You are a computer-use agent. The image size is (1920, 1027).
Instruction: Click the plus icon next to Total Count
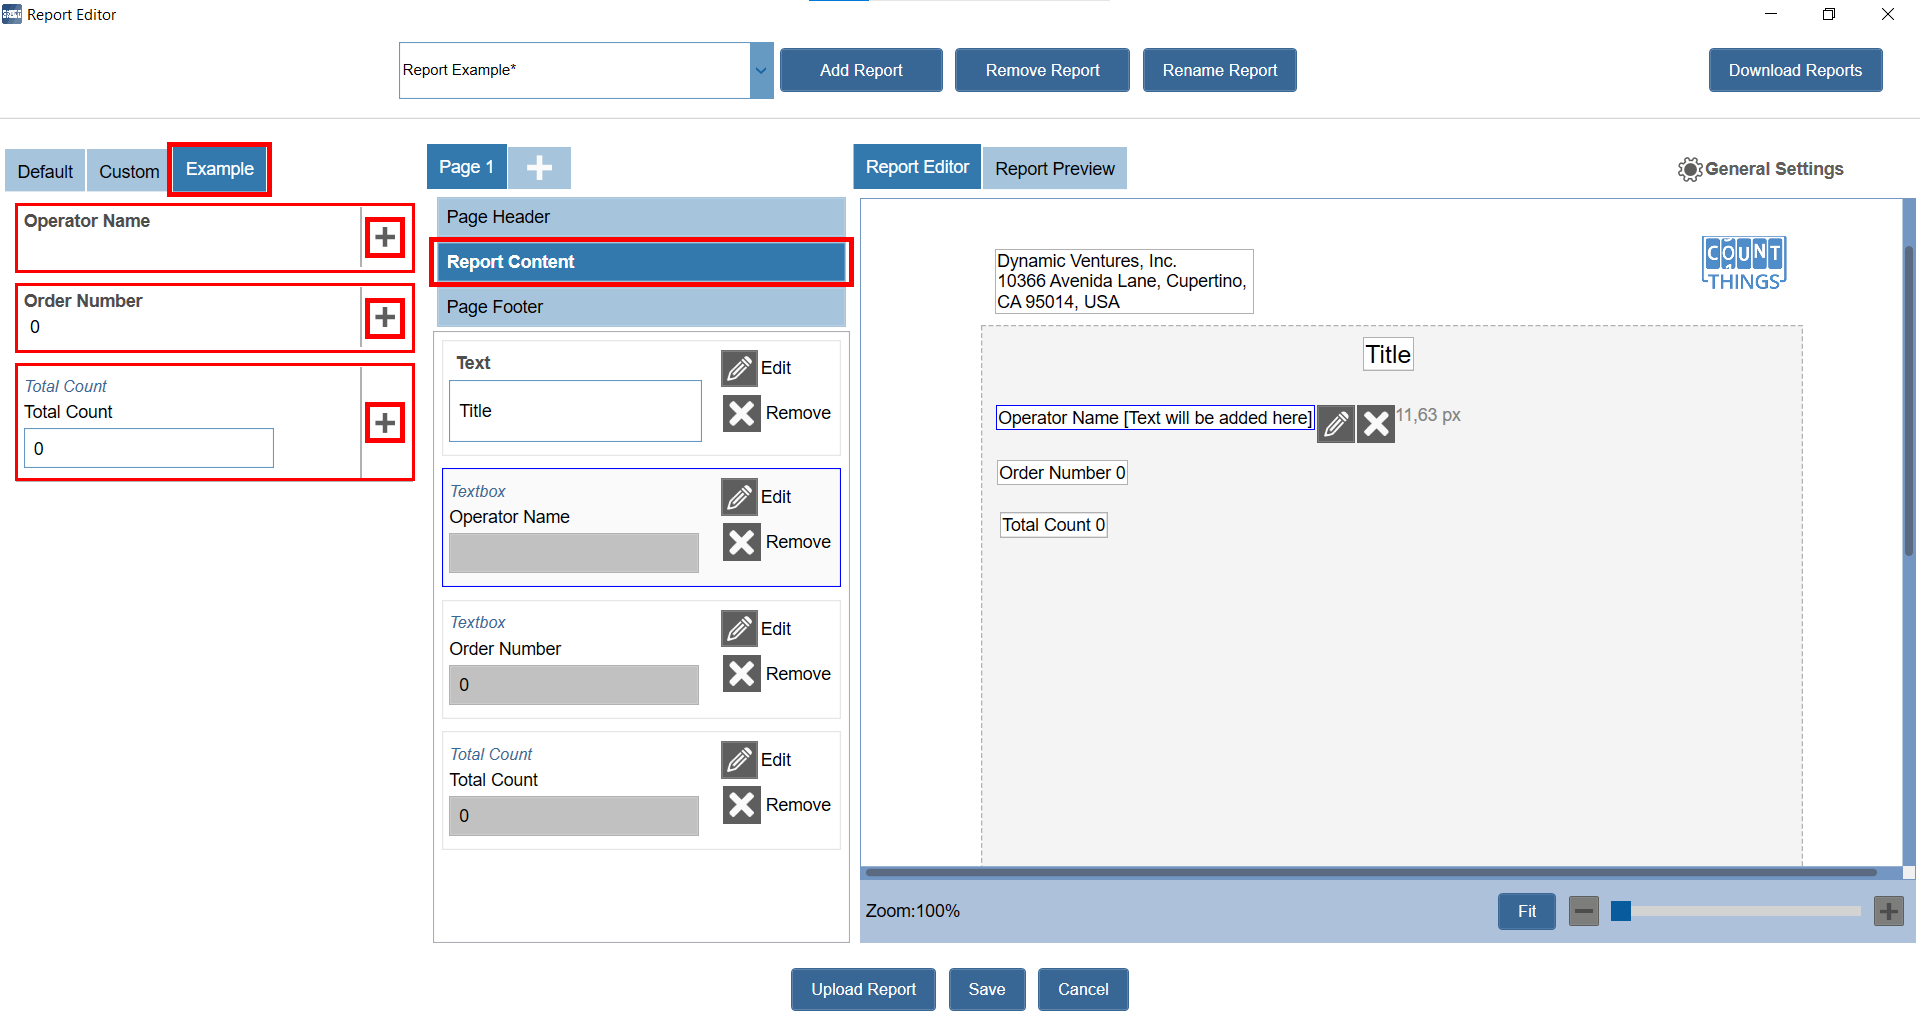point(385,423)
